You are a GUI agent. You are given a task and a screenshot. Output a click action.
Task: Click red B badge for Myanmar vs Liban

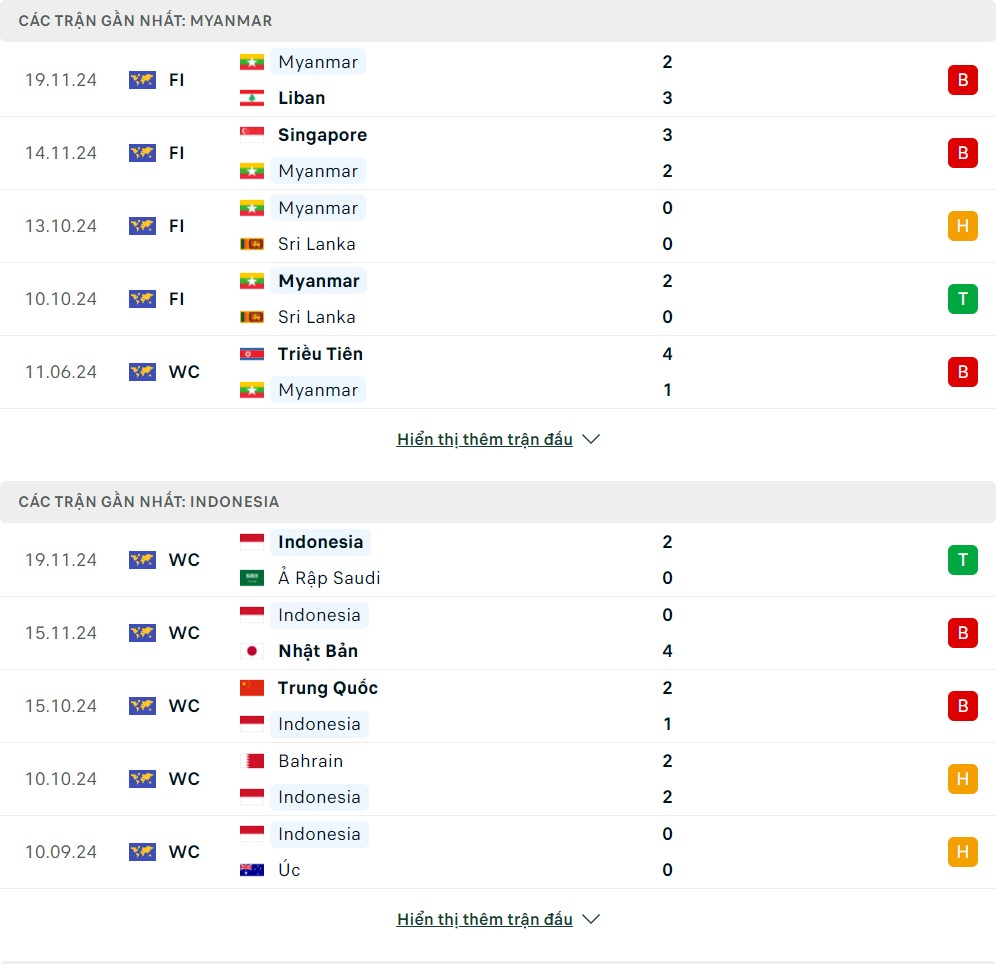[962, 80]
